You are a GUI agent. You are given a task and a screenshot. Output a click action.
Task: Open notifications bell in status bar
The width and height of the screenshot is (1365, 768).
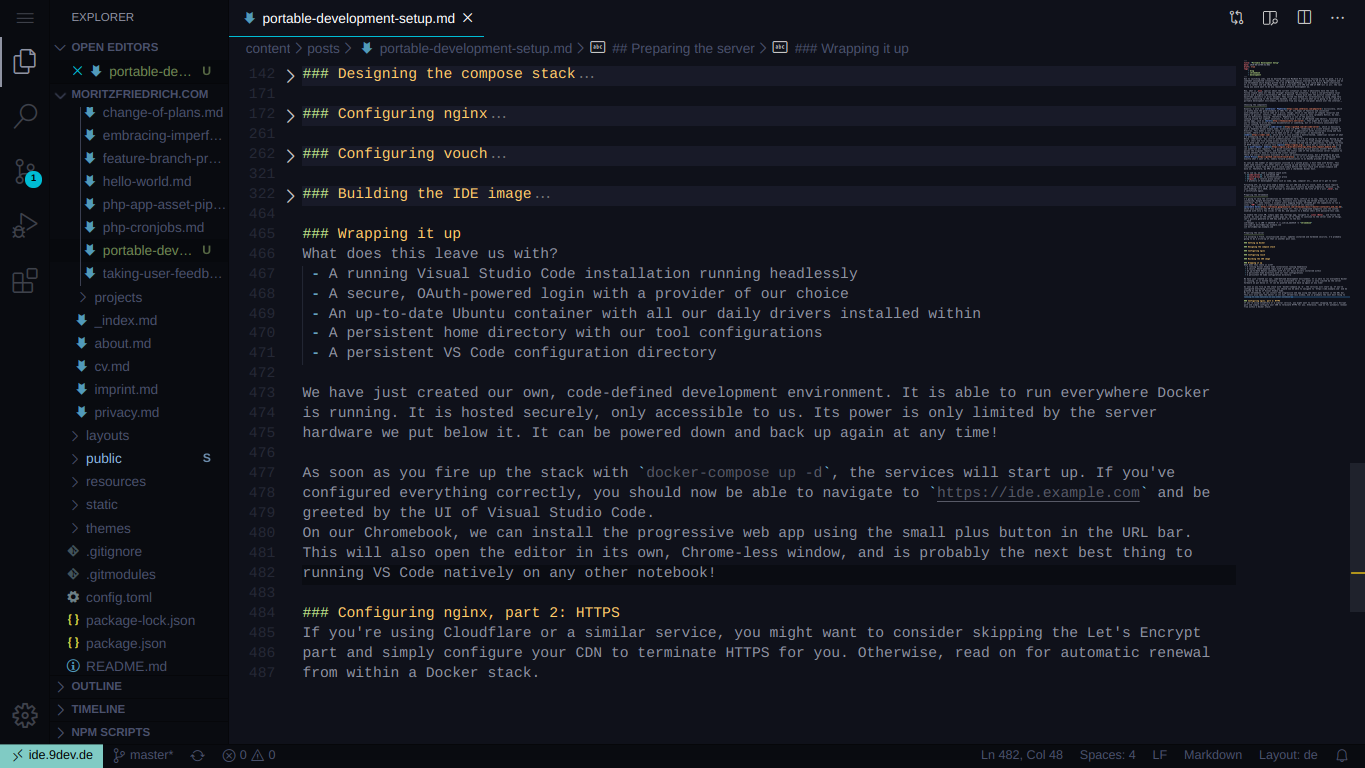tap(1343, 755)
